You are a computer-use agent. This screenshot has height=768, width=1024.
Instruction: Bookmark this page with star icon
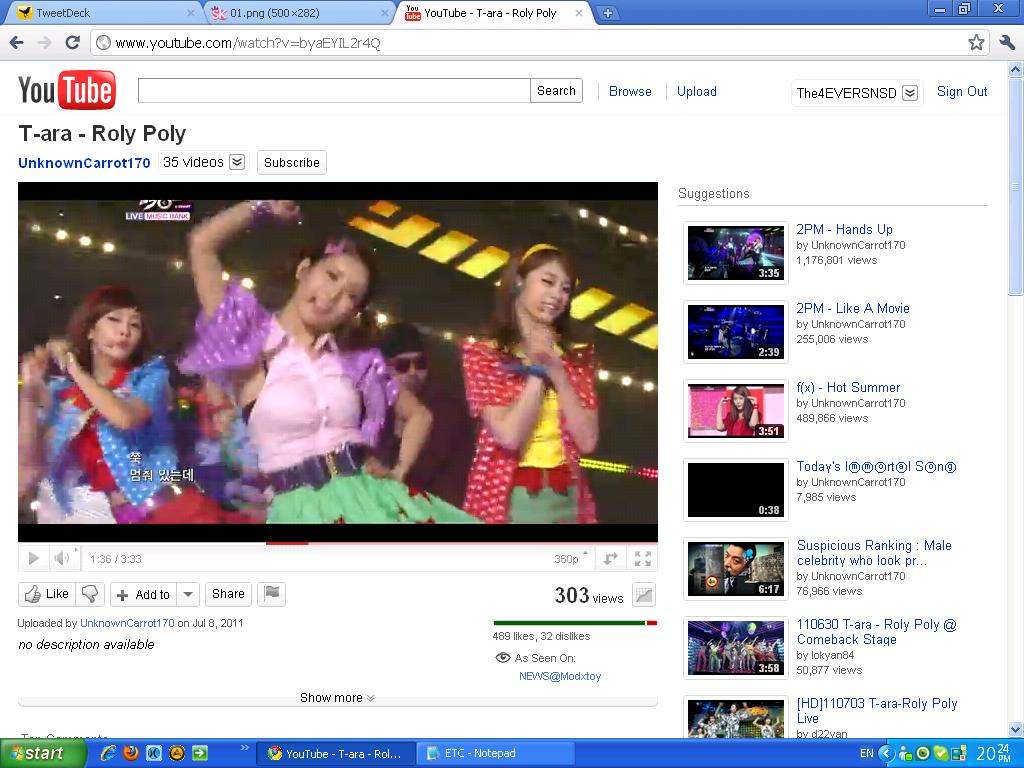976,42
